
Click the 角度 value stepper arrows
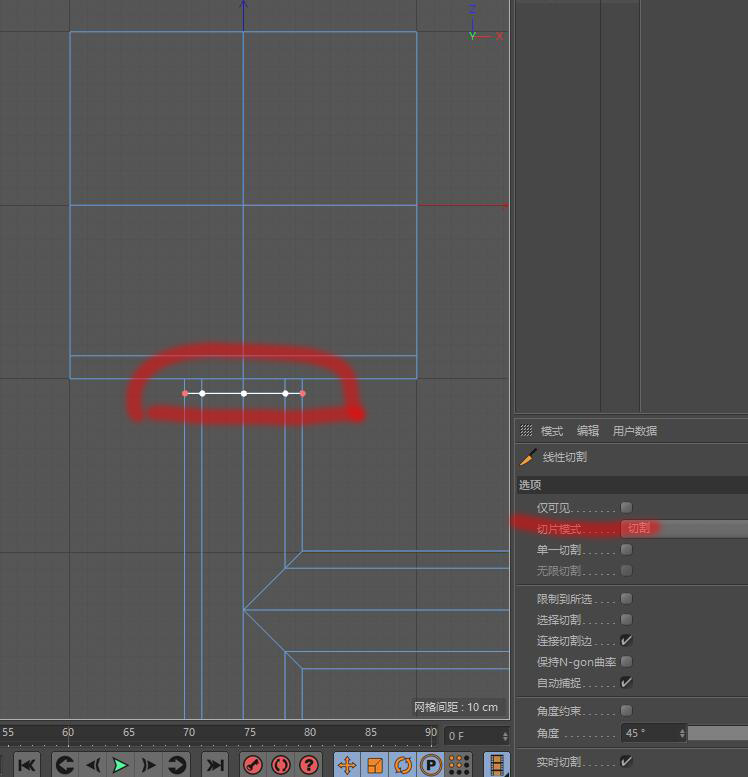(682, 733)
